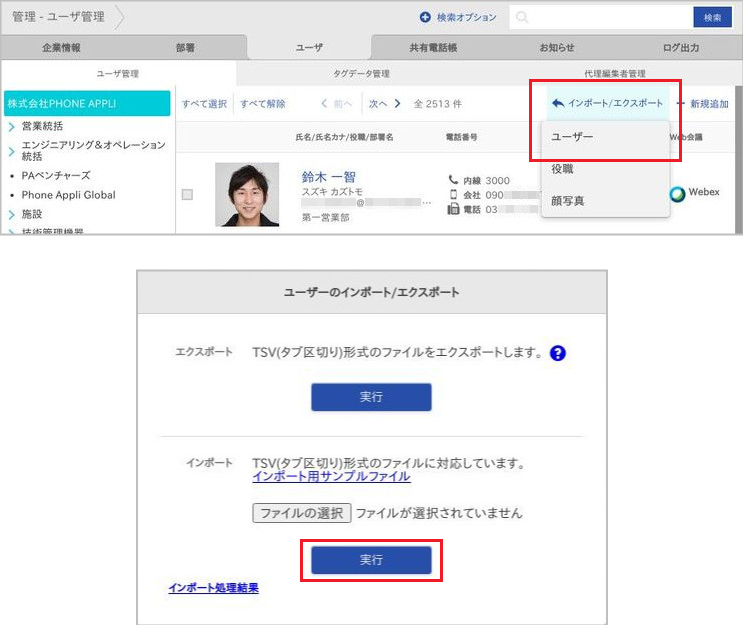Open the 企業情報 tab

pyautogui.click(x=62, y=47)
